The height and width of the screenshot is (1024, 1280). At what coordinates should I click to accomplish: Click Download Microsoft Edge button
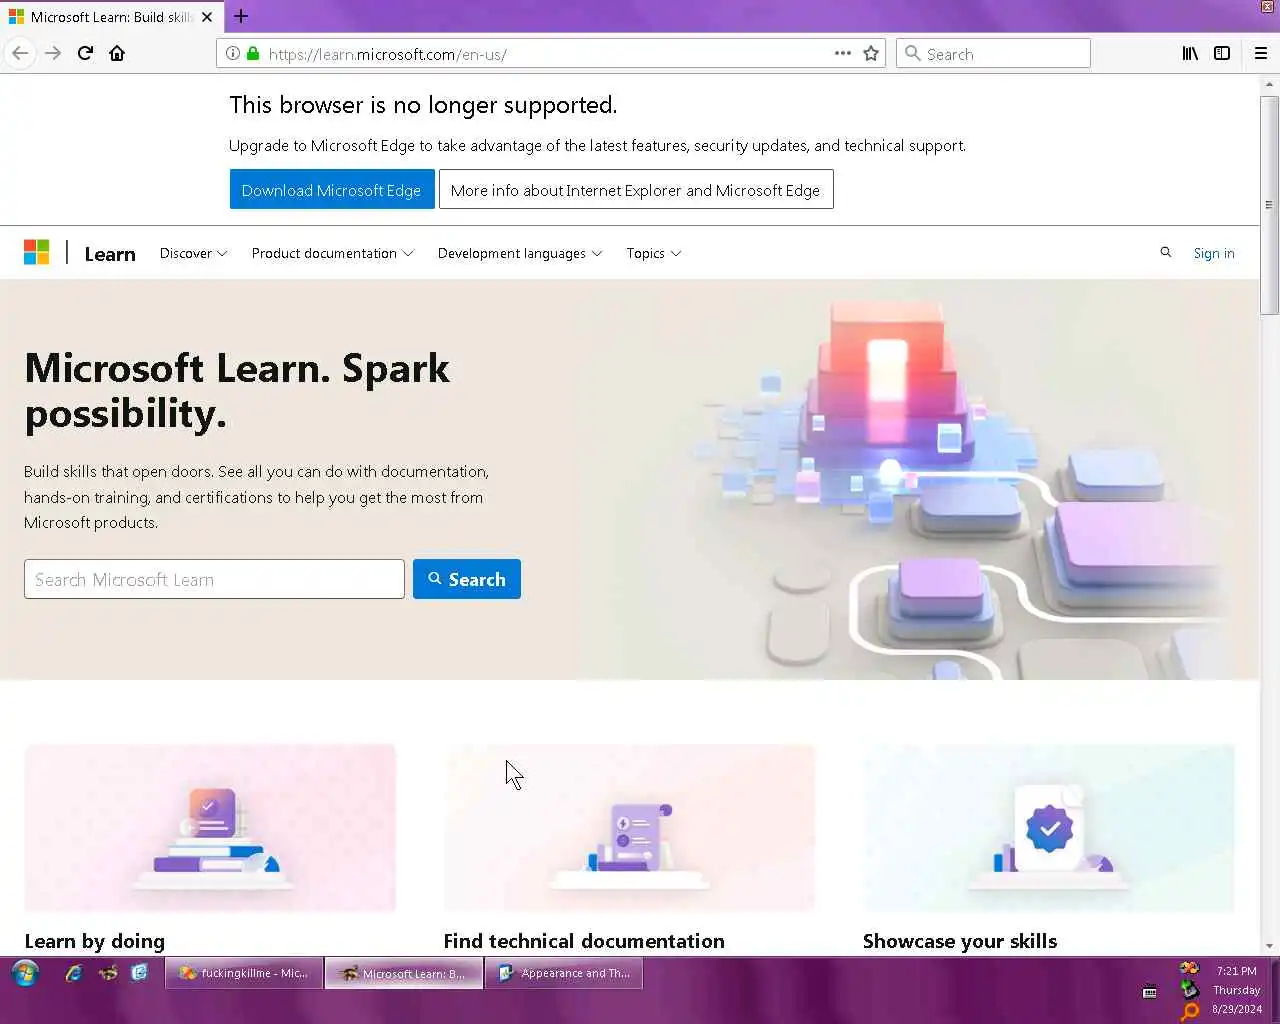coord(332,190)
